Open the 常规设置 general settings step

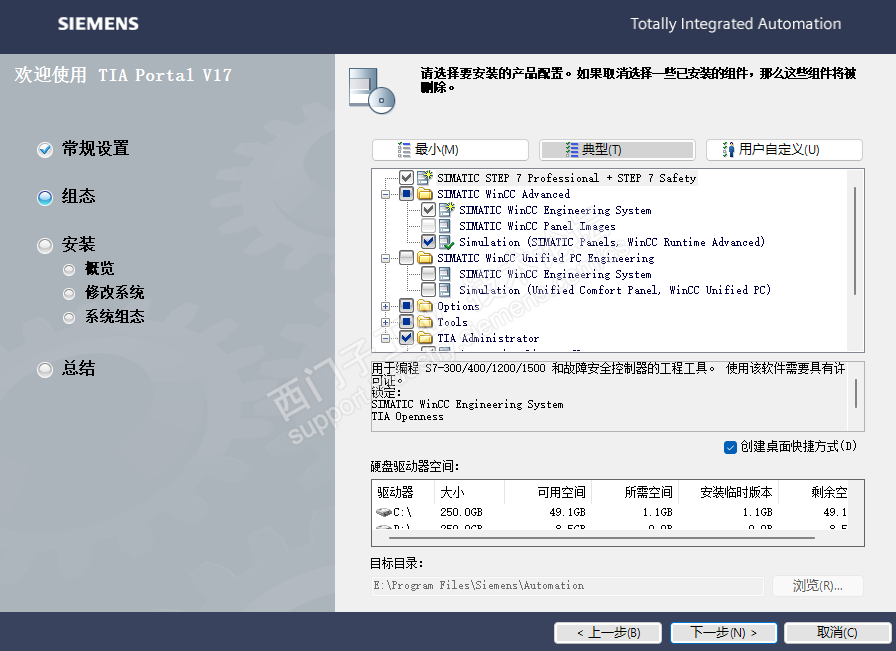click(83, 149)
